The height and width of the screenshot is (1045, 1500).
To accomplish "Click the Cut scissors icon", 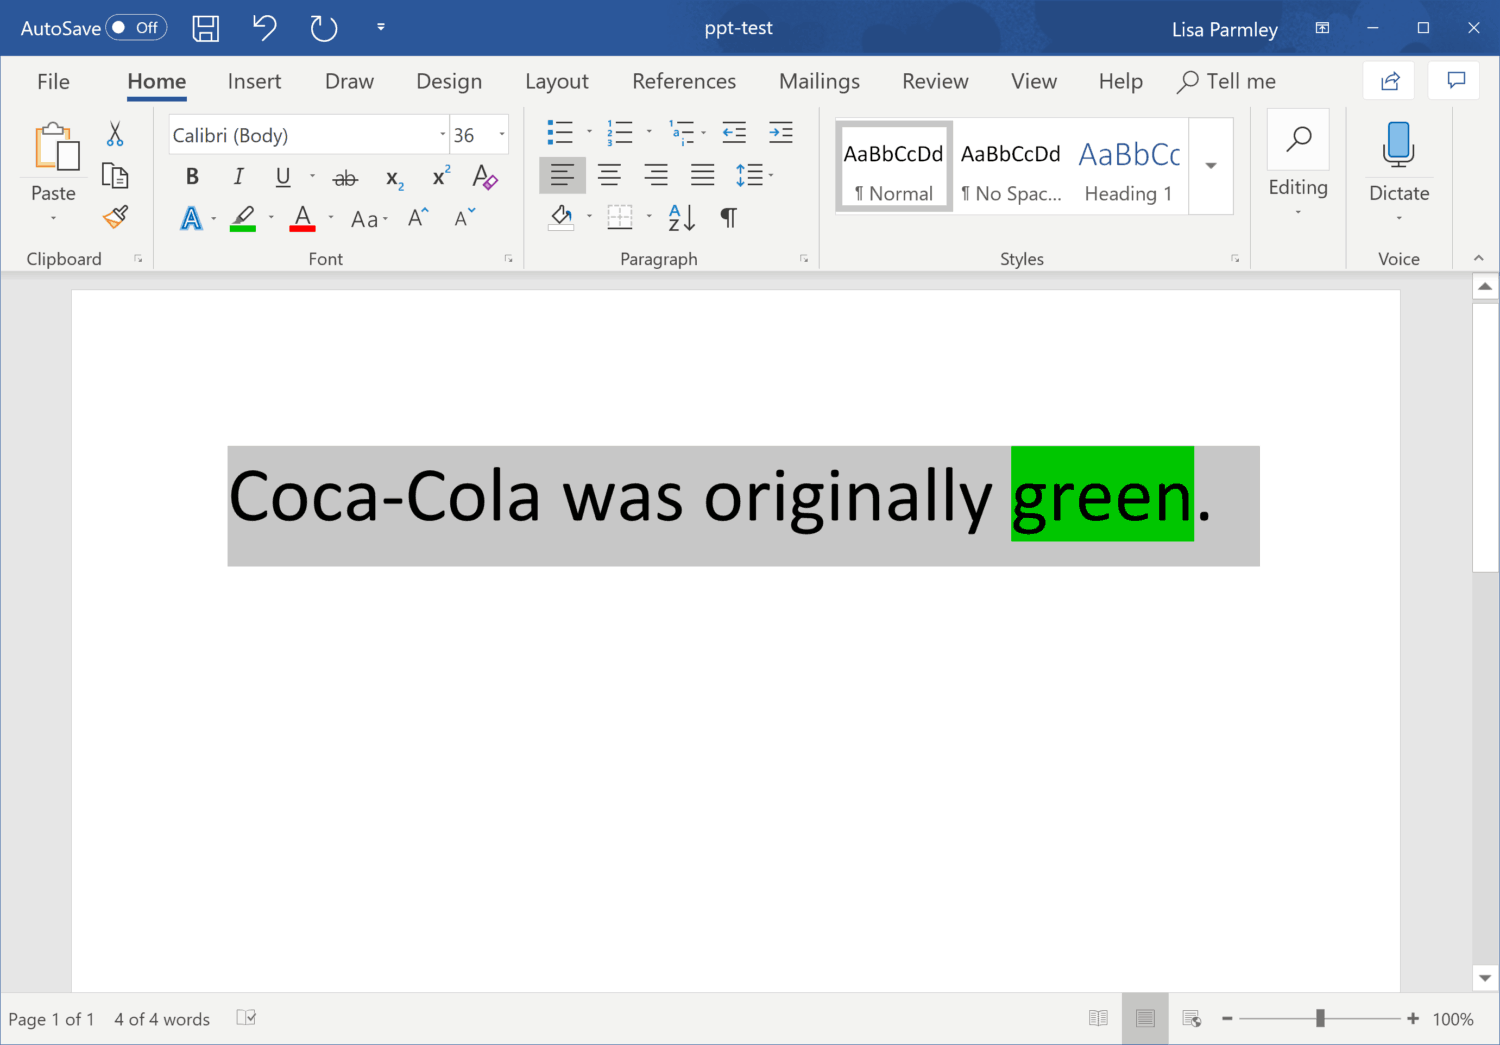I will click(115, 134).
